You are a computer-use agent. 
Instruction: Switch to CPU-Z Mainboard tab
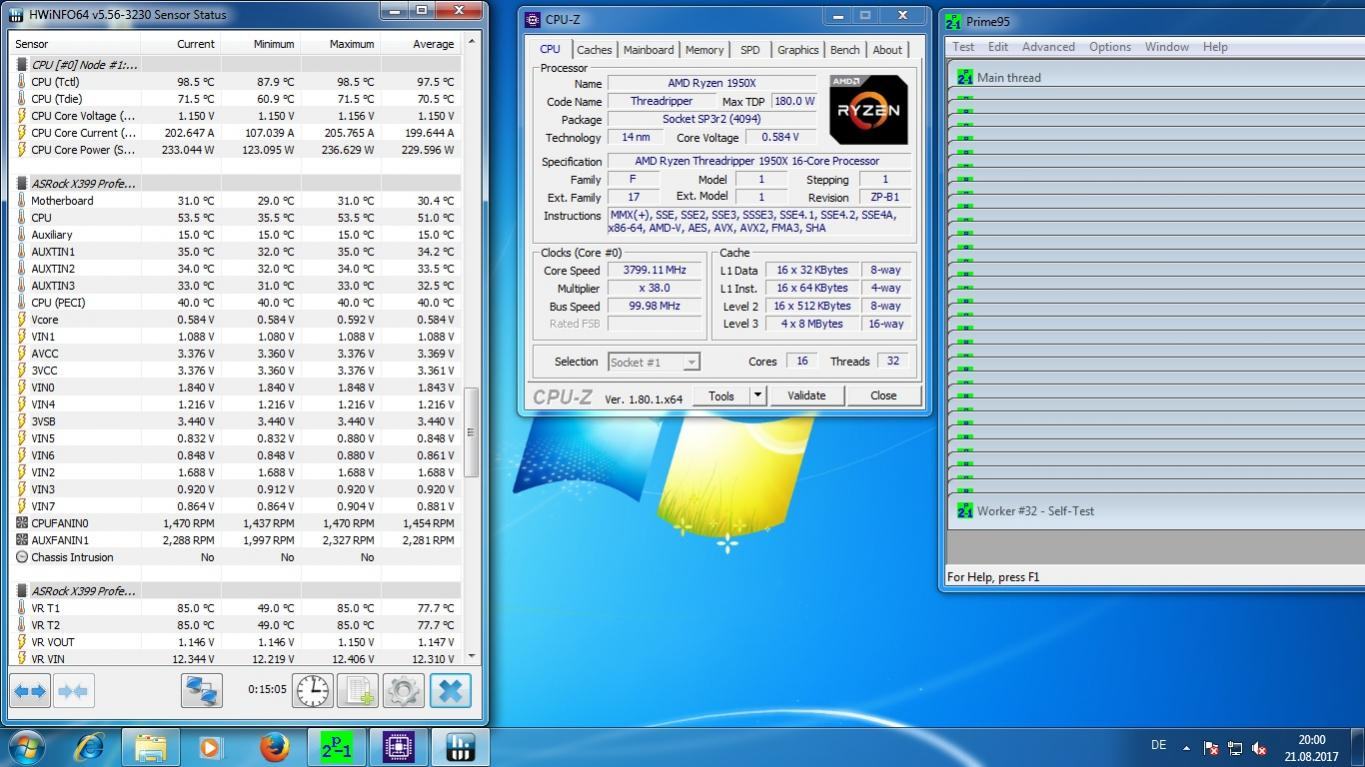point(648,50)
